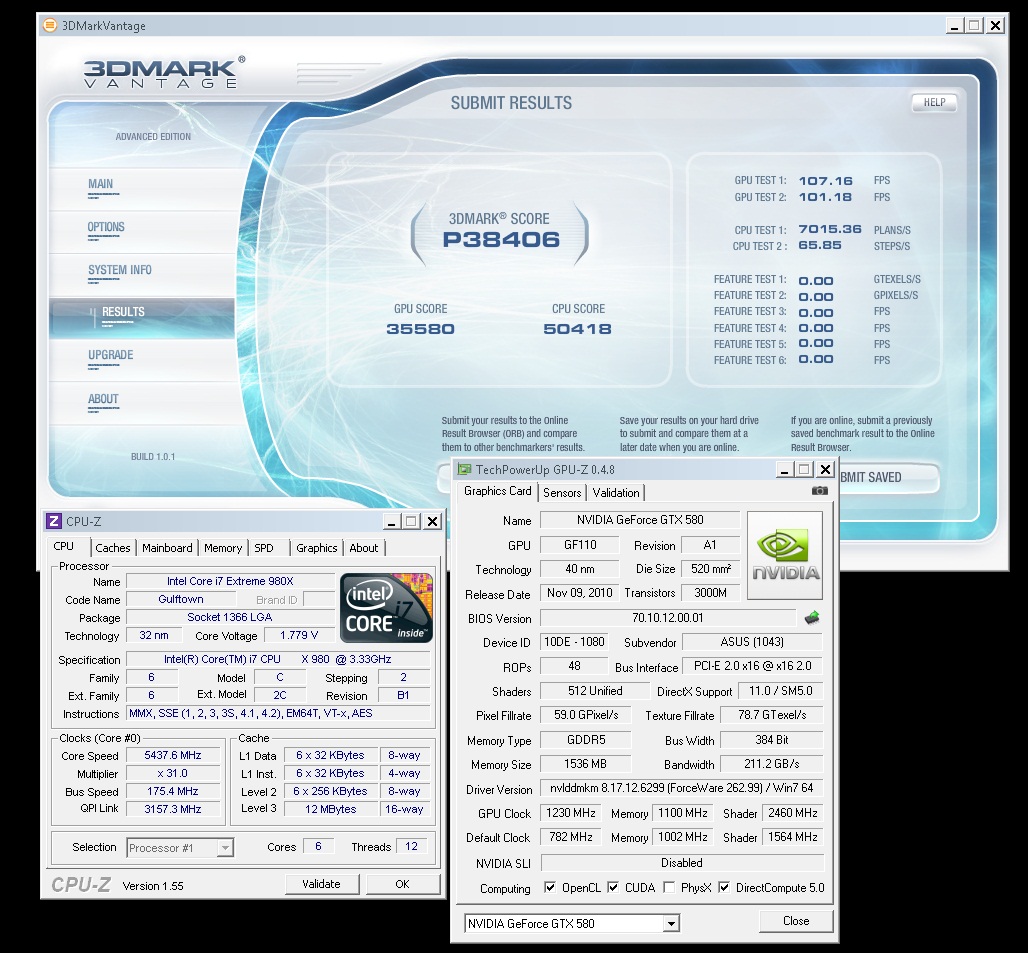Enable the PhysX checkbox
Viewport: 1028px width, 953px height.
pos(668,888)
